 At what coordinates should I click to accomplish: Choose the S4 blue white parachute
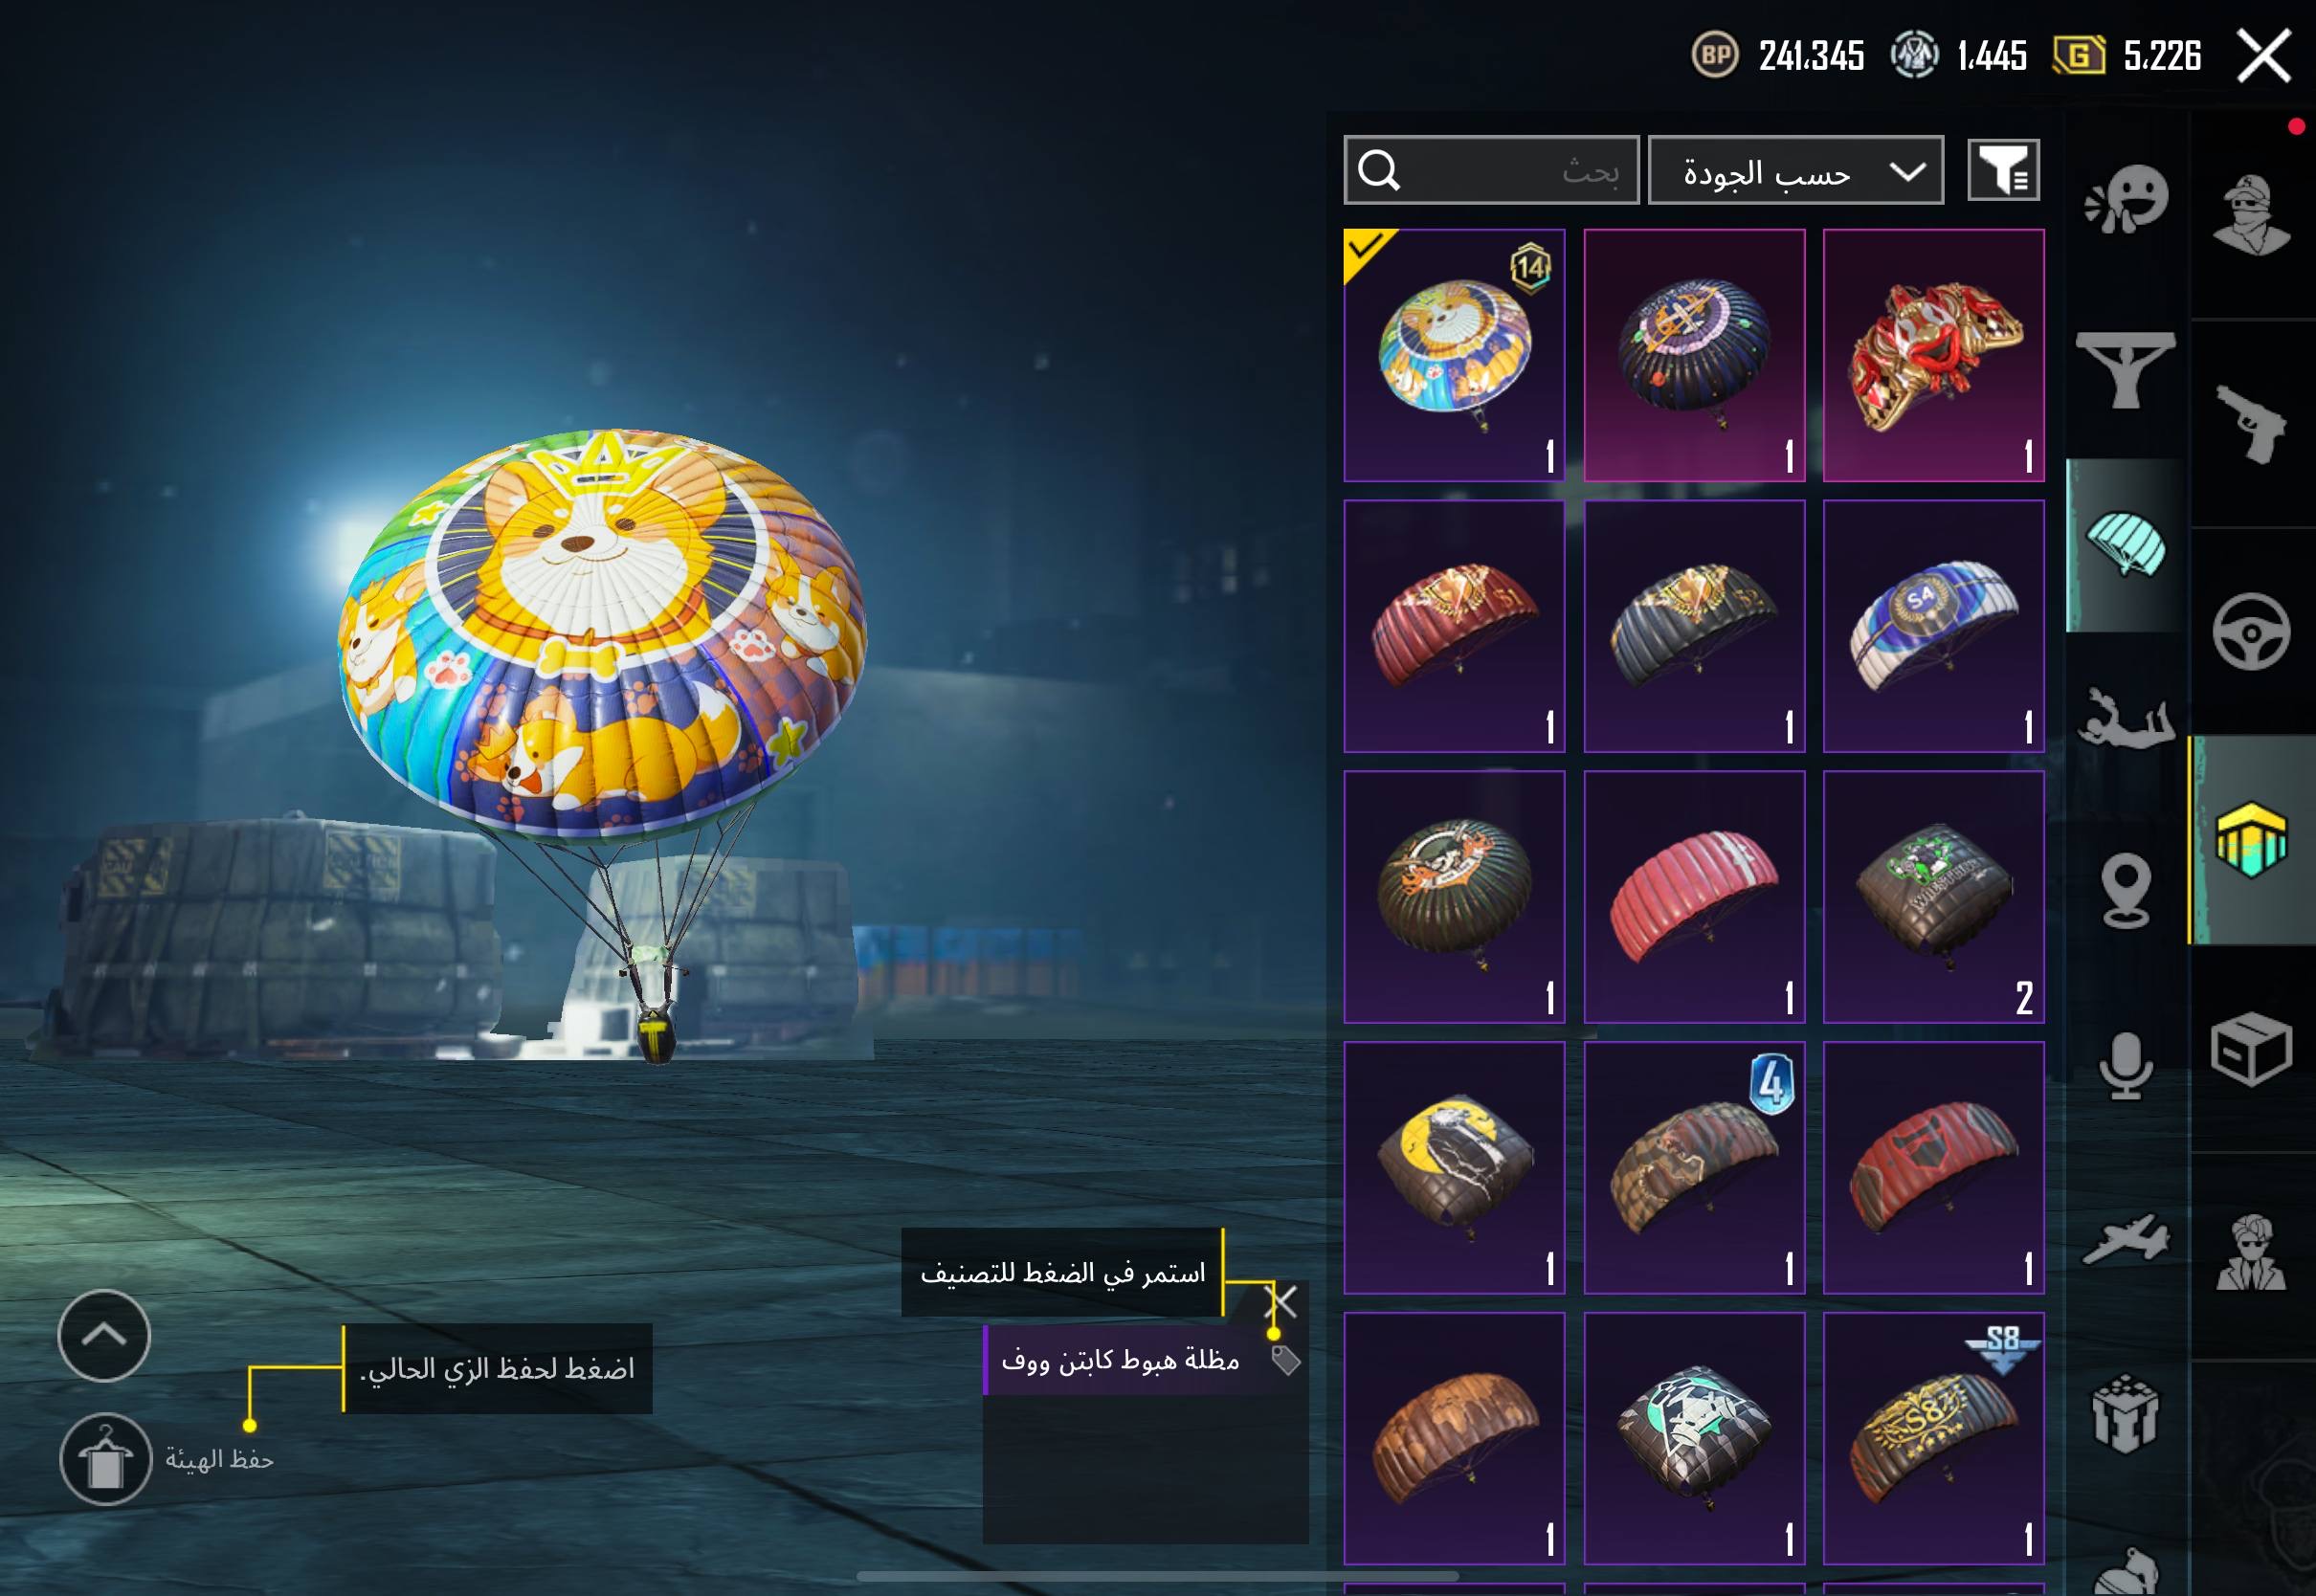[x=1933, y=626]
